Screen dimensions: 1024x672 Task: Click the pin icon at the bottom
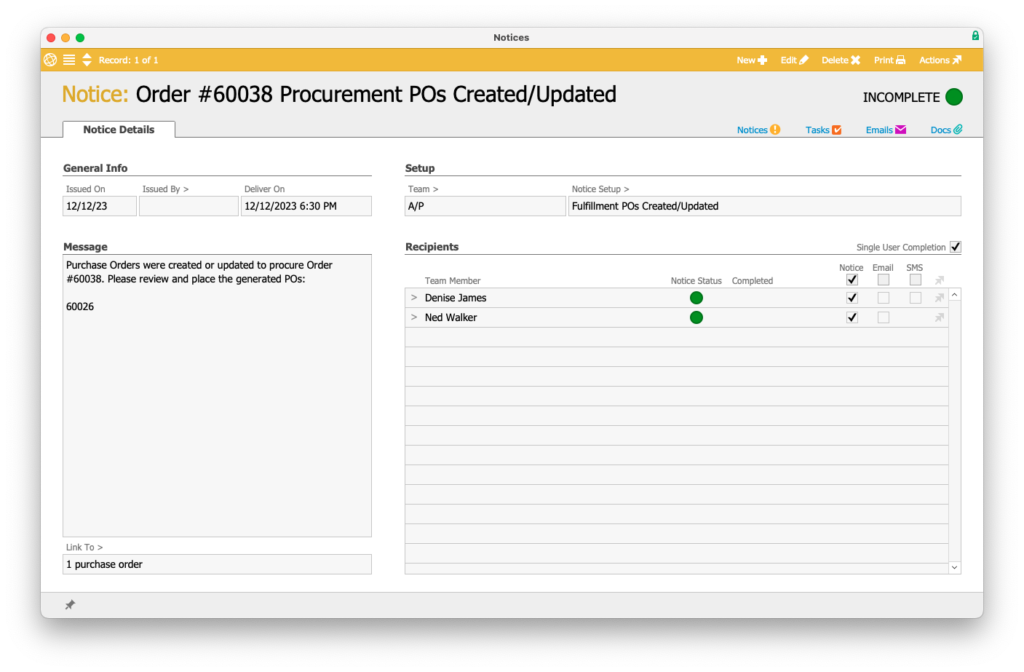[x=69, y=604]
